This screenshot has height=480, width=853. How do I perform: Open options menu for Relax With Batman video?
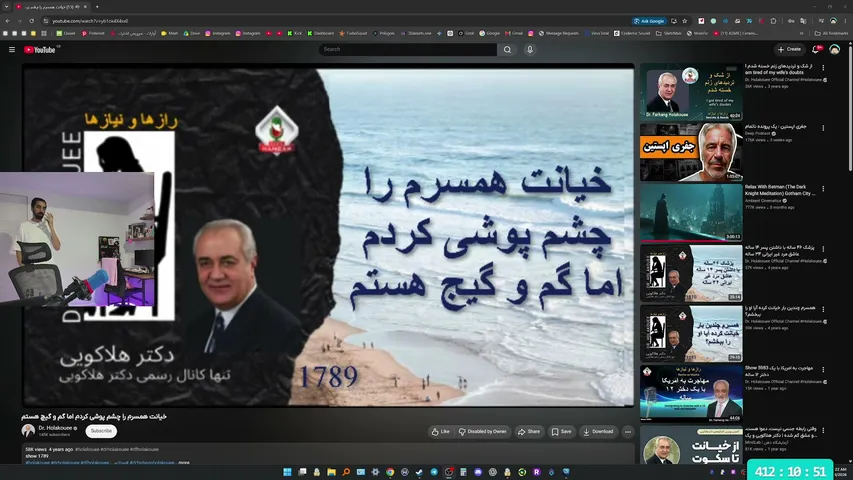(x=823, y=189)
